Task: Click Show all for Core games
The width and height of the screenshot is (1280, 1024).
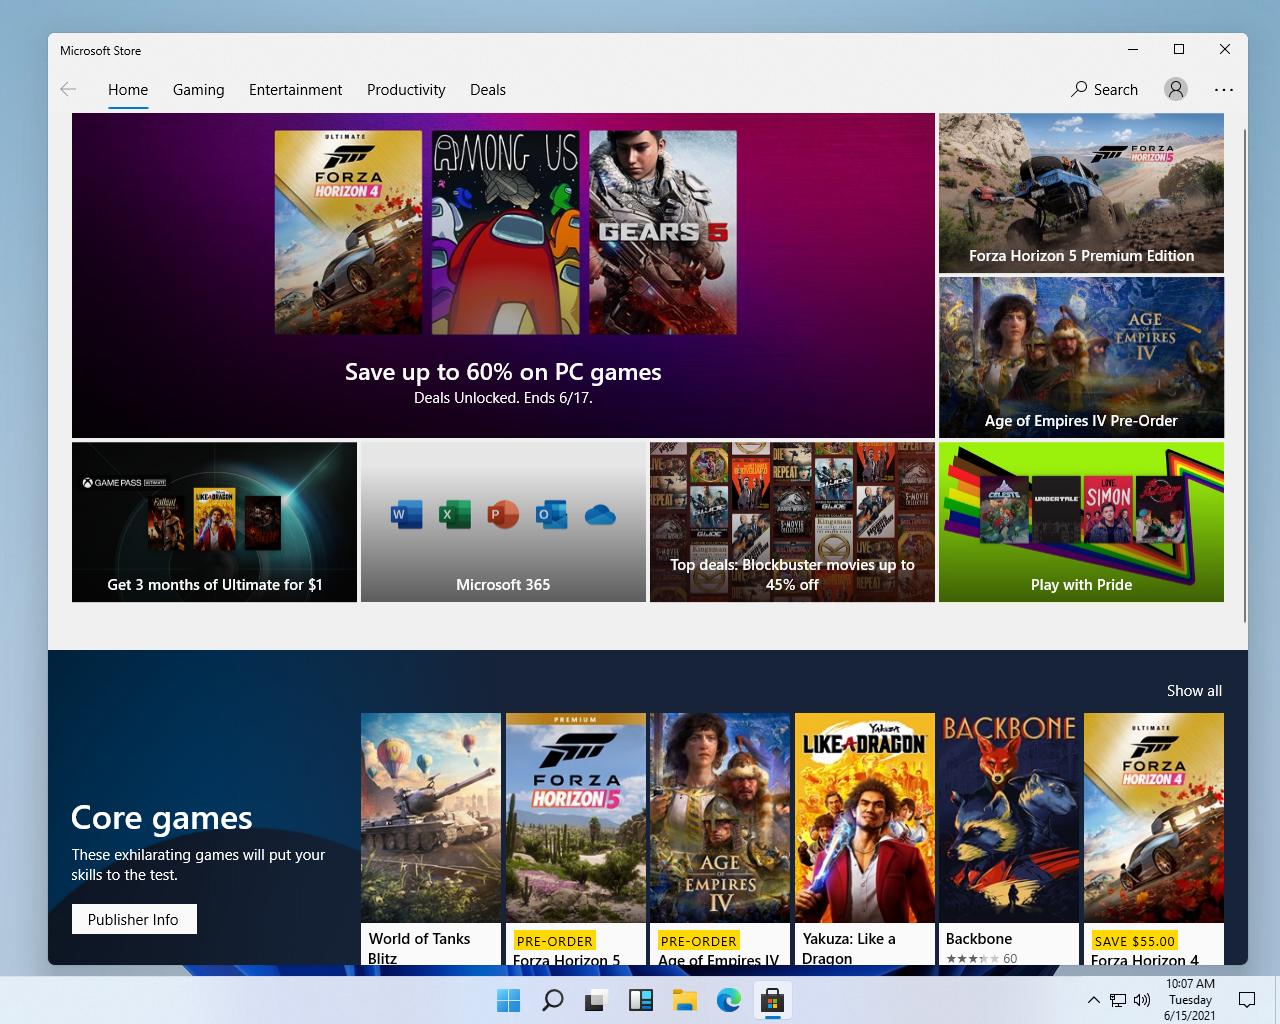Action: [x=1193, y=690]
